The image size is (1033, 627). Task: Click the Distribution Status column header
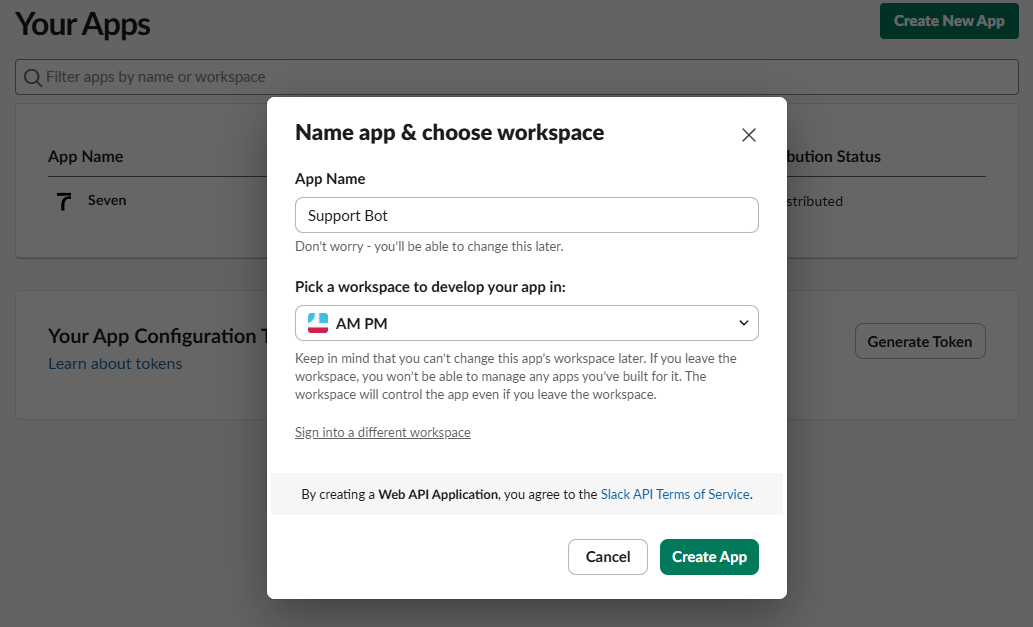(x=833, y=156)
